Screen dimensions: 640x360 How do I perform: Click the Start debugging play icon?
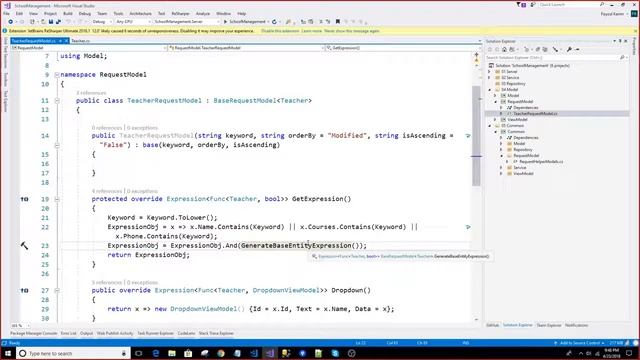[x=225, y=22]
